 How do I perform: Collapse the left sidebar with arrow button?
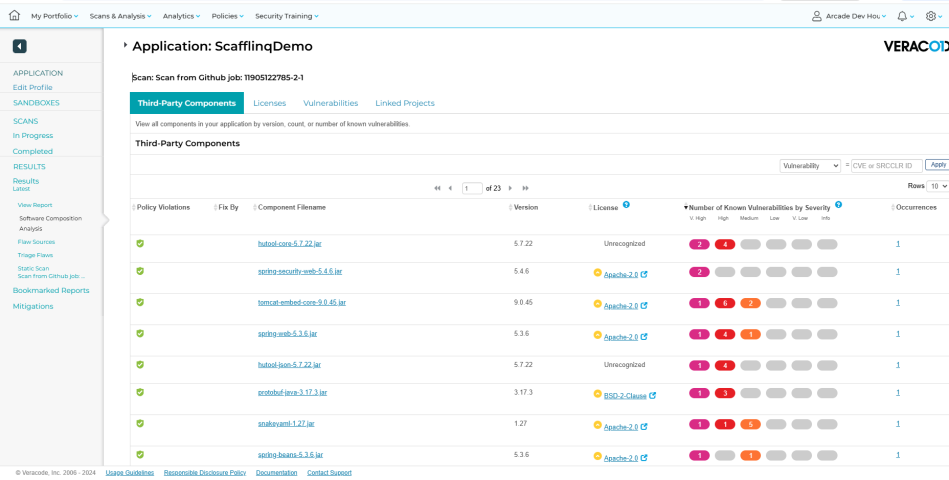(20, 46)
